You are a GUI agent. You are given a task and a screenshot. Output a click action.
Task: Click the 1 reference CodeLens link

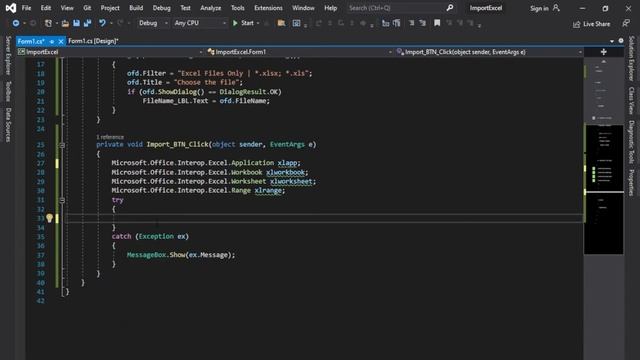point(110,137)
